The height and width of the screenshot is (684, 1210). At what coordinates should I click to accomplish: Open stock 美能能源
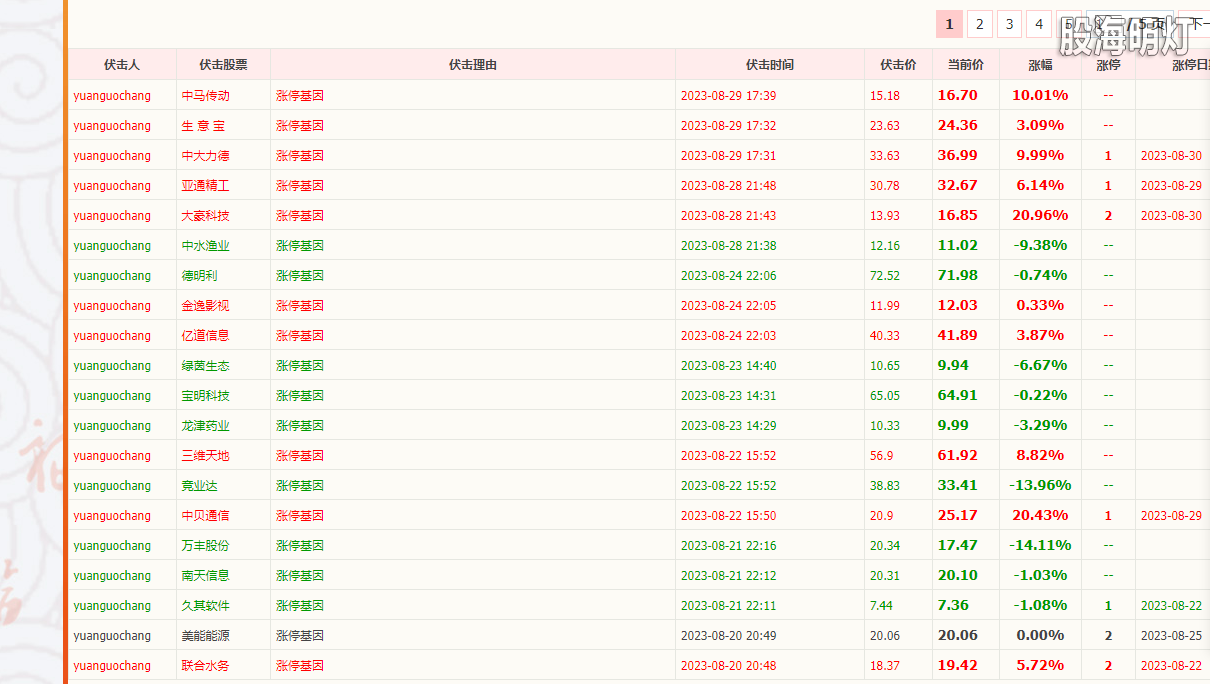pyautogui.click(x=205, y=636)
